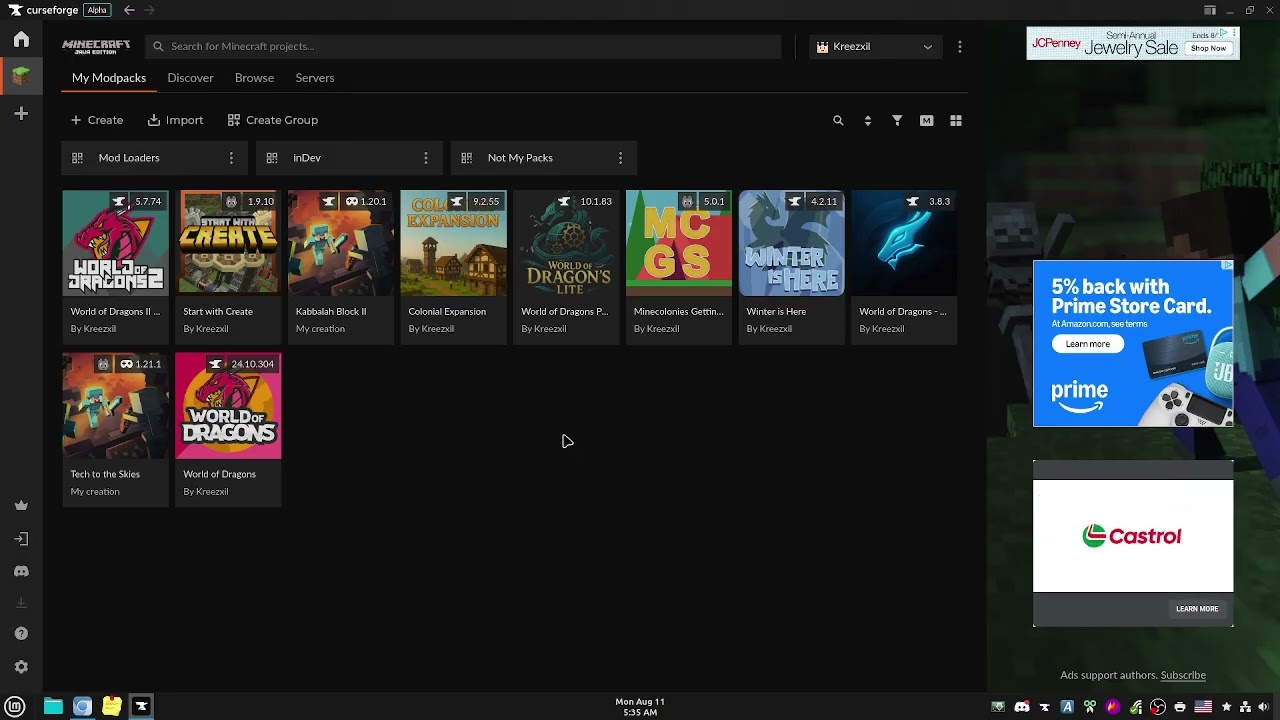The width and height of the screenshot is (1280, 720).
Task: Click the CurseForge taskbar window button
Action: point(141,706)
